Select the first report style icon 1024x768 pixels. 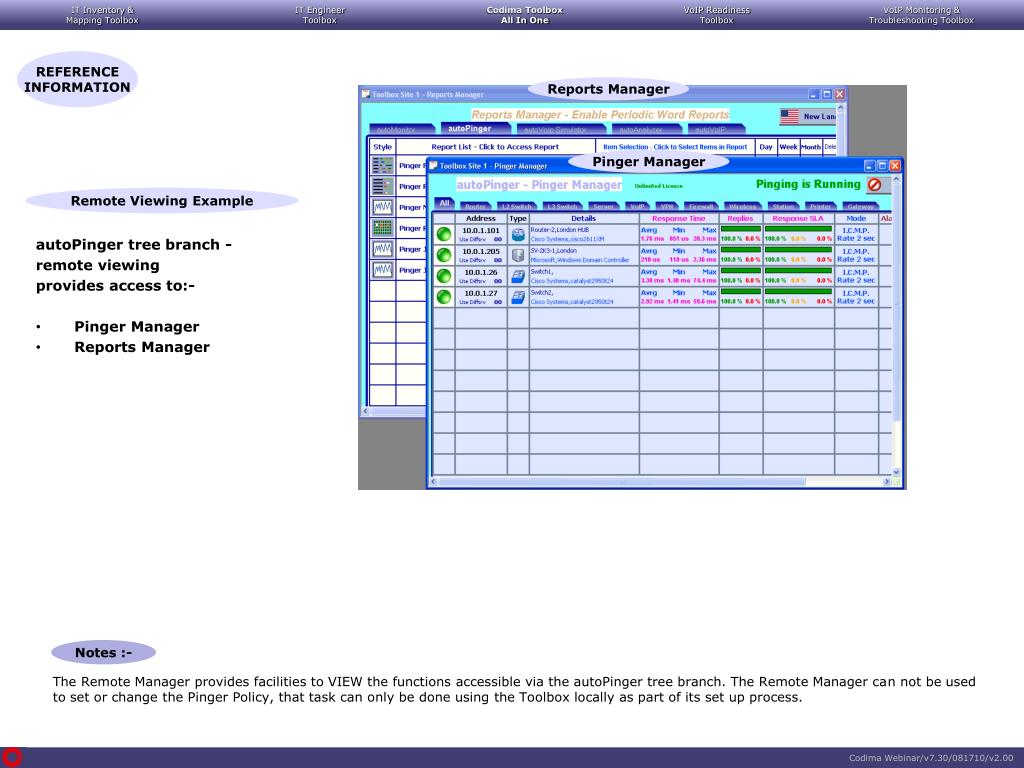(x=382, y=165)
